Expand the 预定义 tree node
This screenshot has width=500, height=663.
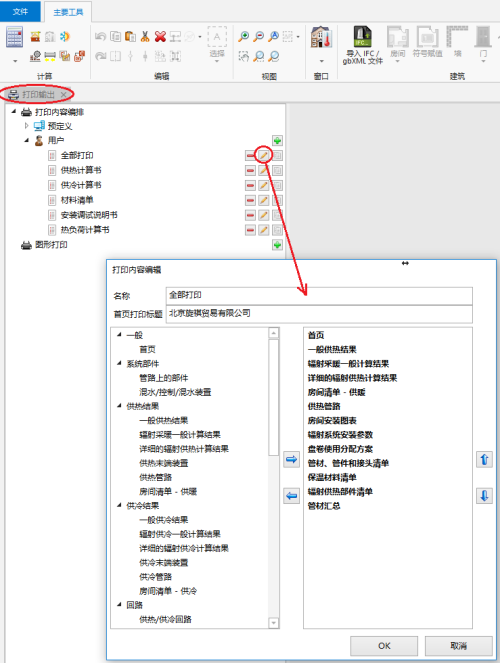(x=26, y=126)
